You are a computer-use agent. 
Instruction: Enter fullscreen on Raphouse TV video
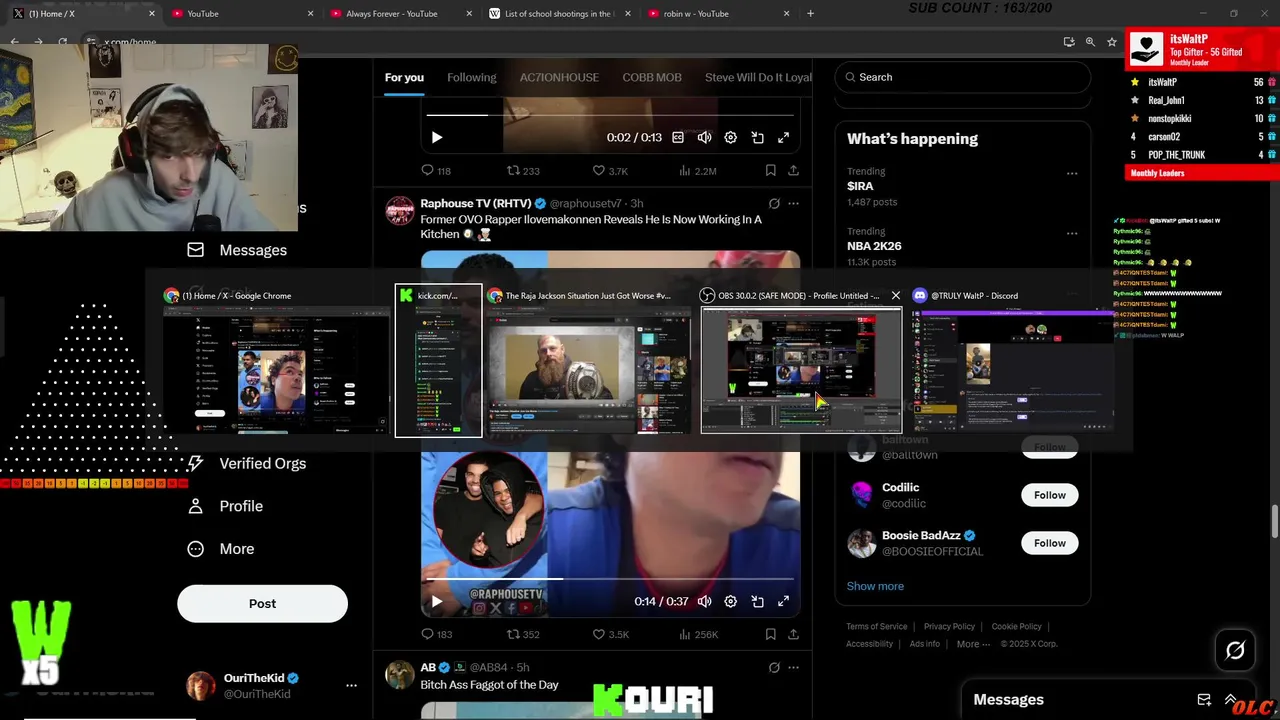click(x=783, y=601)
